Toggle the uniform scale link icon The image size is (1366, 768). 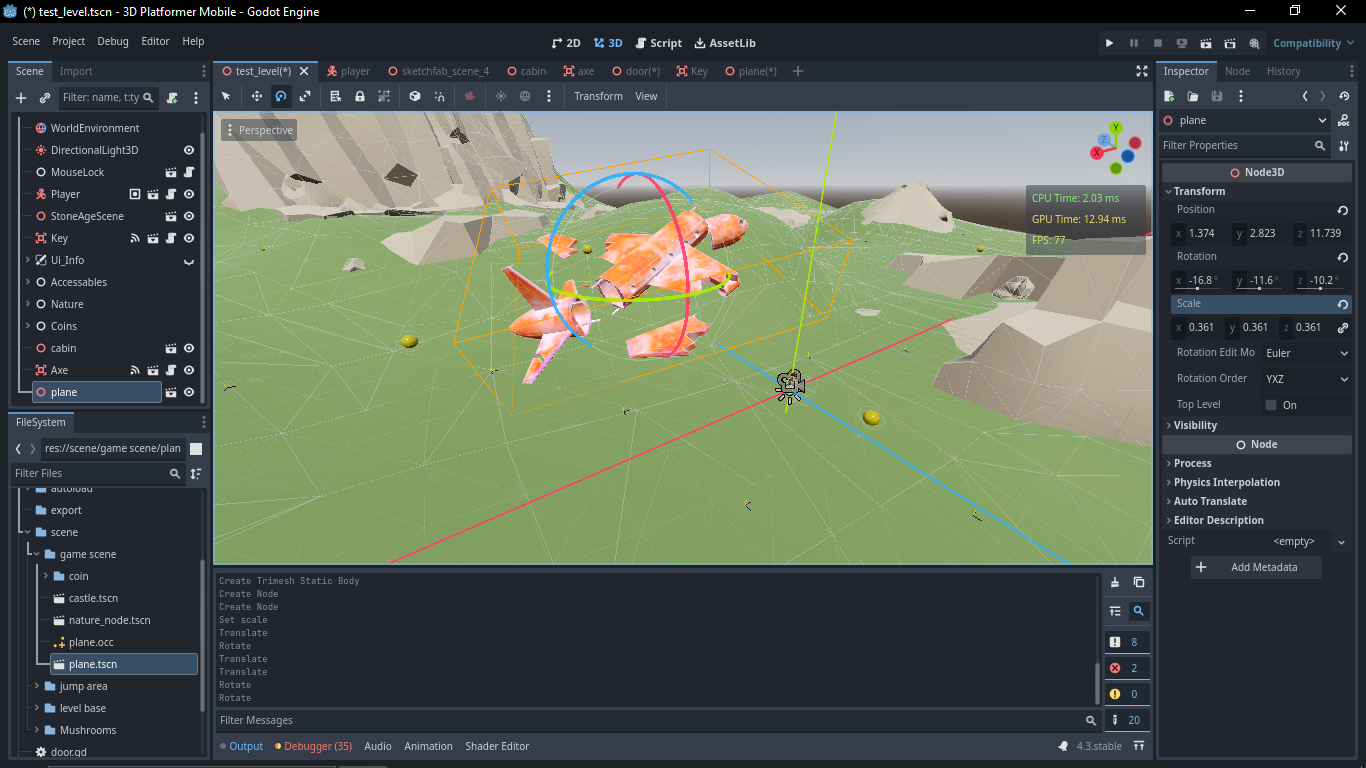click(x=1343, y=327)
